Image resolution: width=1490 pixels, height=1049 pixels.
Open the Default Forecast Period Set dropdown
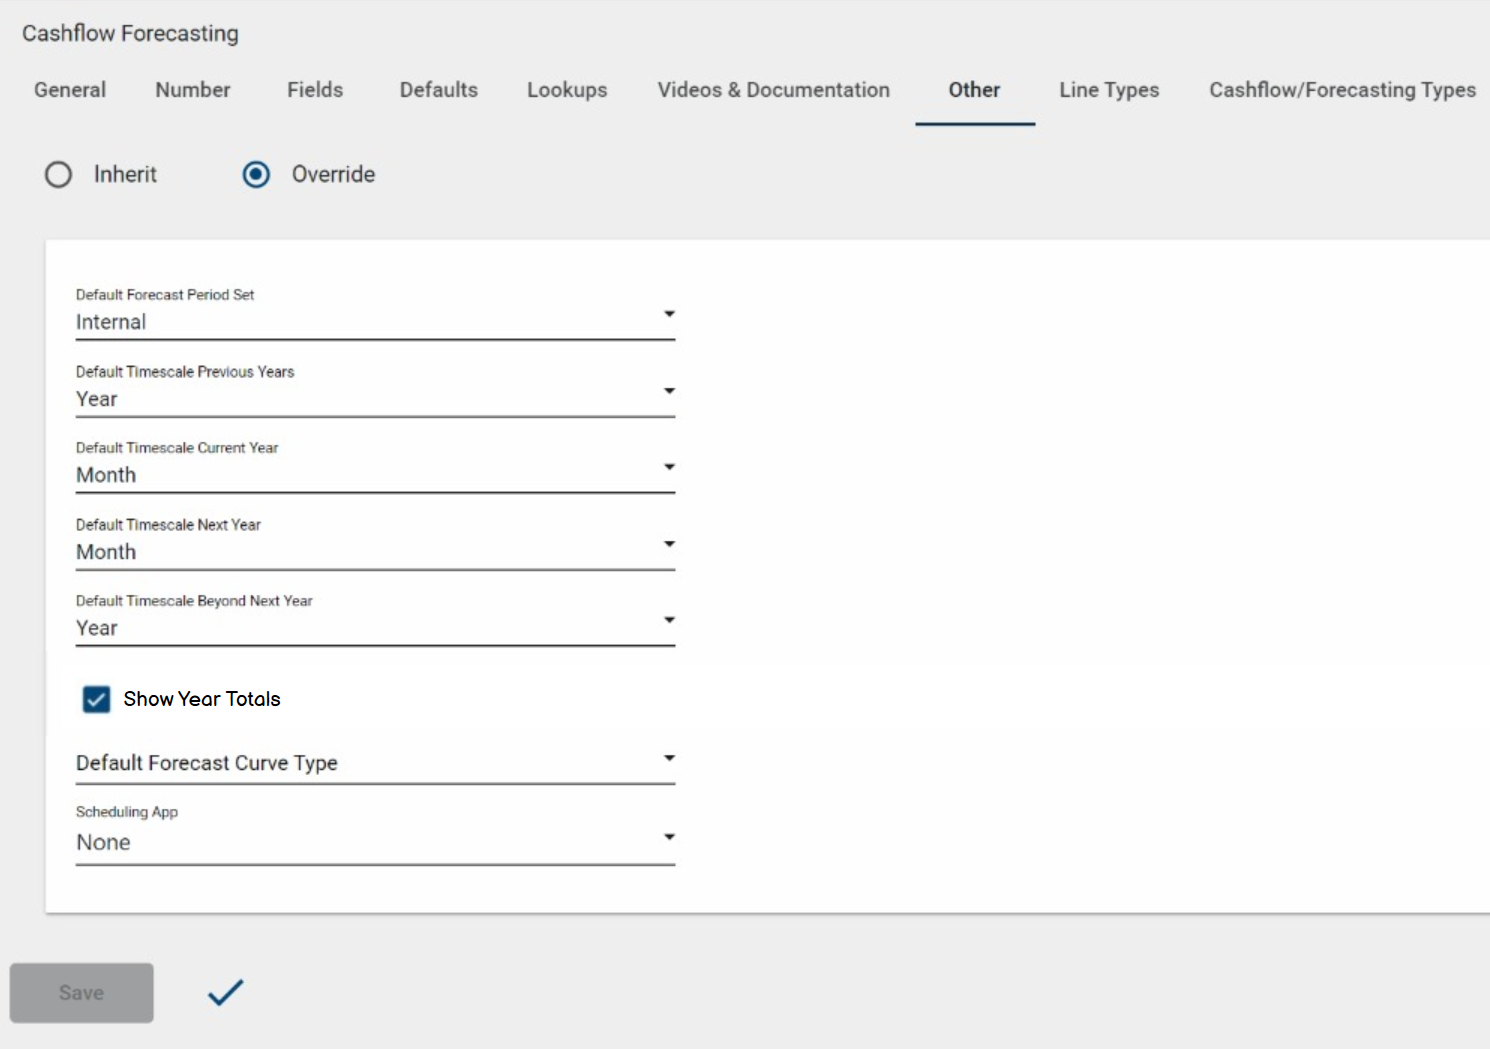pyautogui.click(x=375, y=321)
